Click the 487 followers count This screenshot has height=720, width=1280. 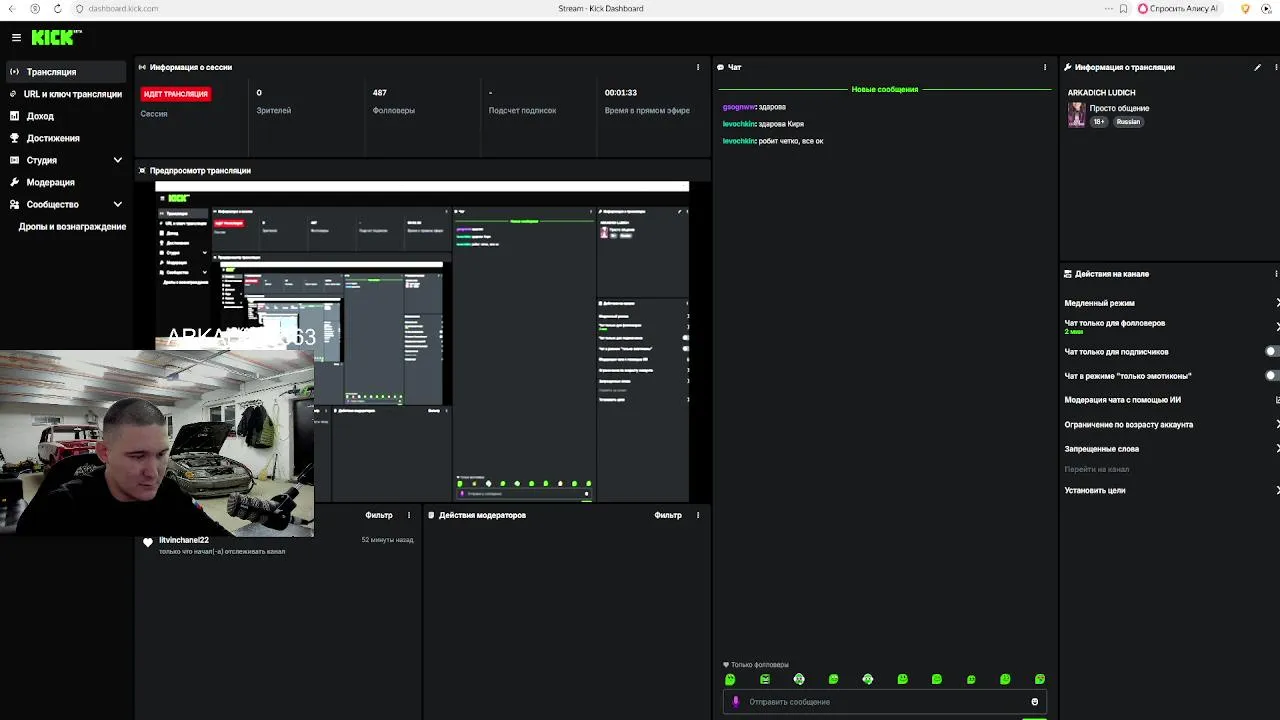[380, 93]
